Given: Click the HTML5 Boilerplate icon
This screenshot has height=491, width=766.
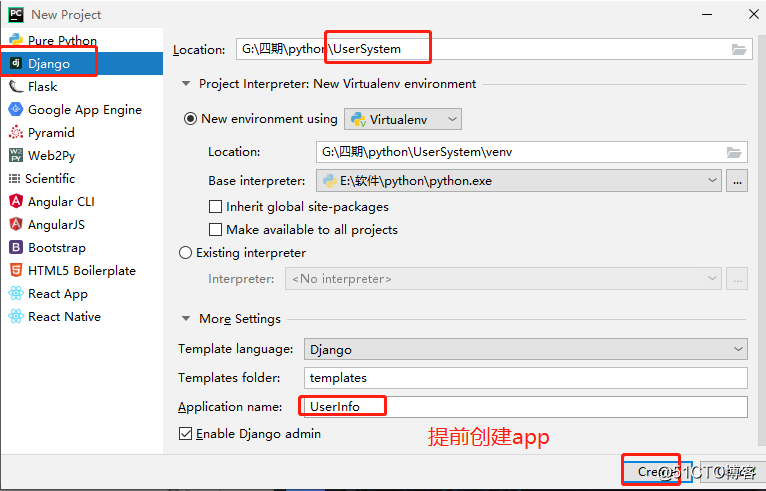Looking at the screenshot, I should 16,270.
